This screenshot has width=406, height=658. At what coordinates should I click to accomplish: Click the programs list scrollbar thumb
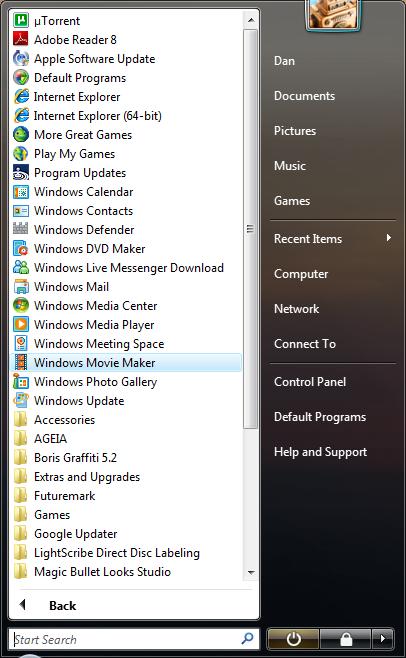[251, 229]
